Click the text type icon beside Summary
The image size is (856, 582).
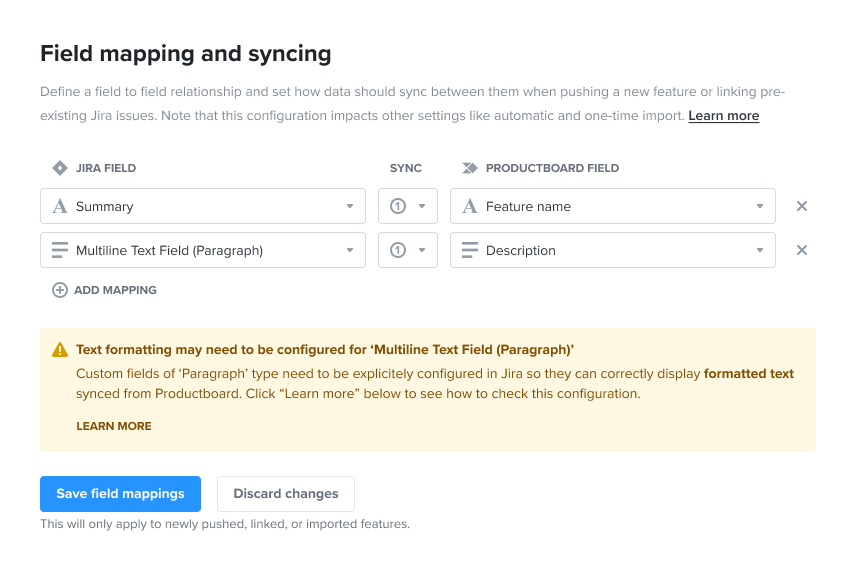(x=60, y=207)
